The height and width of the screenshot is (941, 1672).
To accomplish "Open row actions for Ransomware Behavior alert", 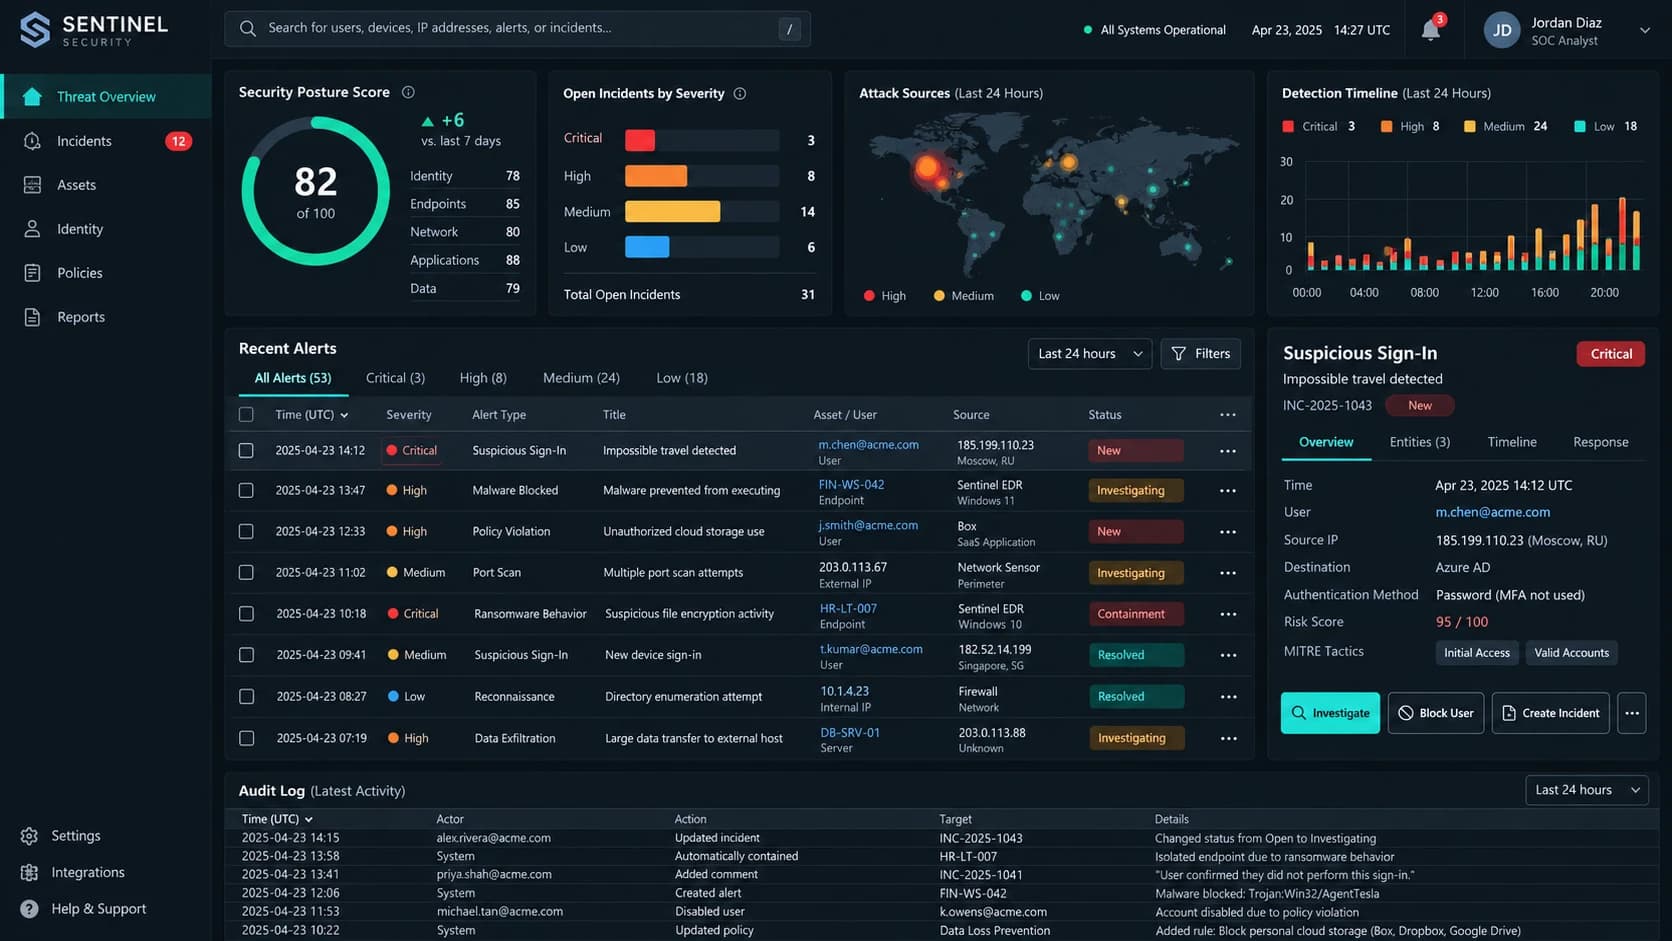I will pos(1228,614).
